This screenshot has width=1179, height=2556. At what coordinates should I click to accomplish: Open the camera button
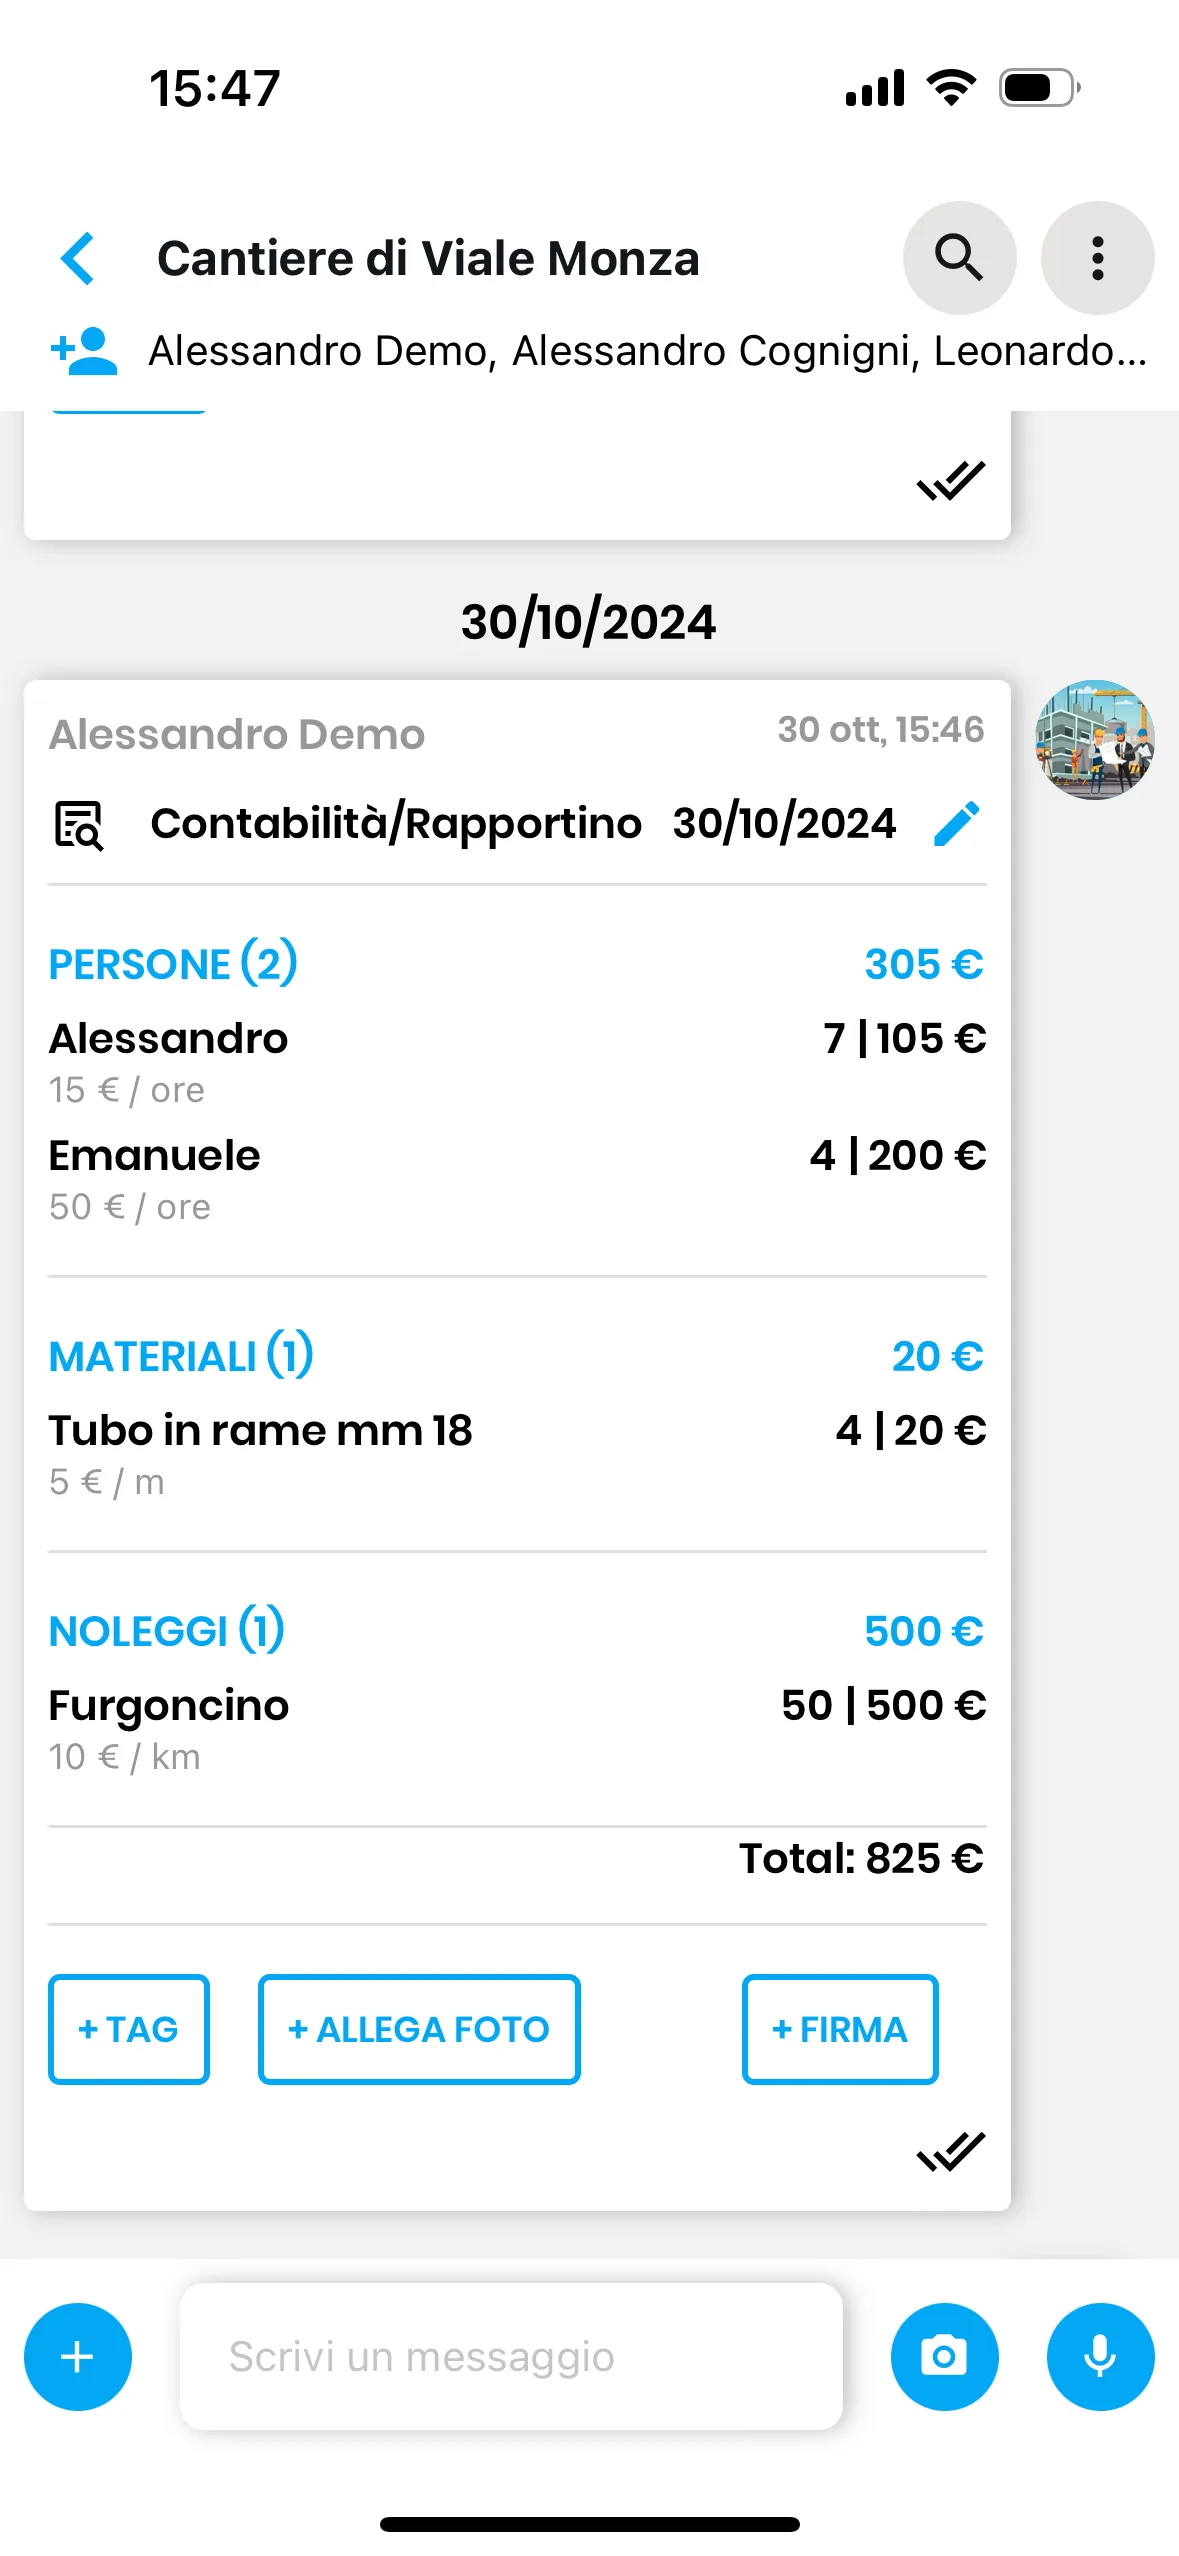pos(944,2356)
